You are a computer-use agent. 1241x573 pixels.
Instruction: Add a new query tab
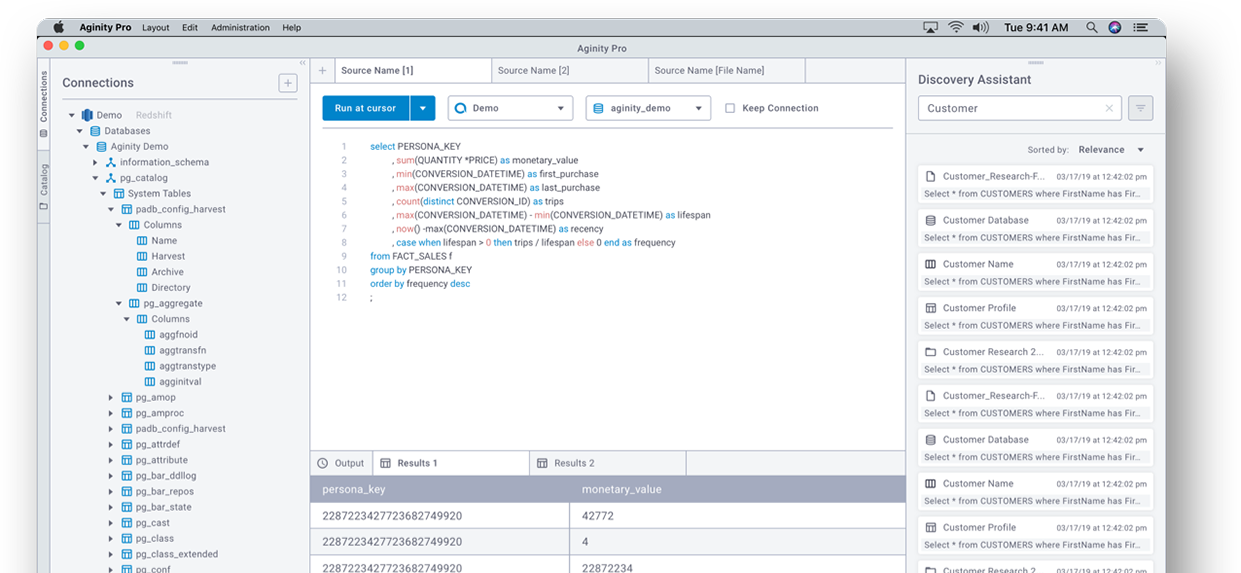pos(322,71)
